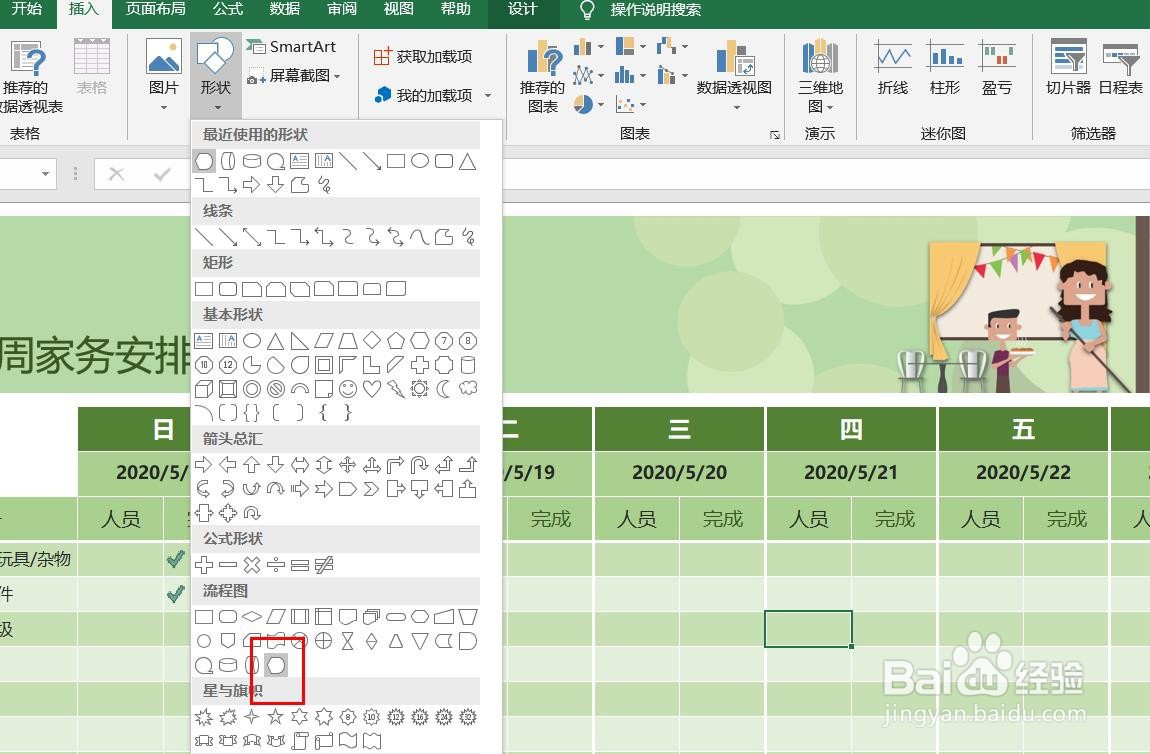Click the checkmark in the 玩具/杂物 row
Image resolution: width=1150 pixels, height=754 pixels.
(175, 559)
